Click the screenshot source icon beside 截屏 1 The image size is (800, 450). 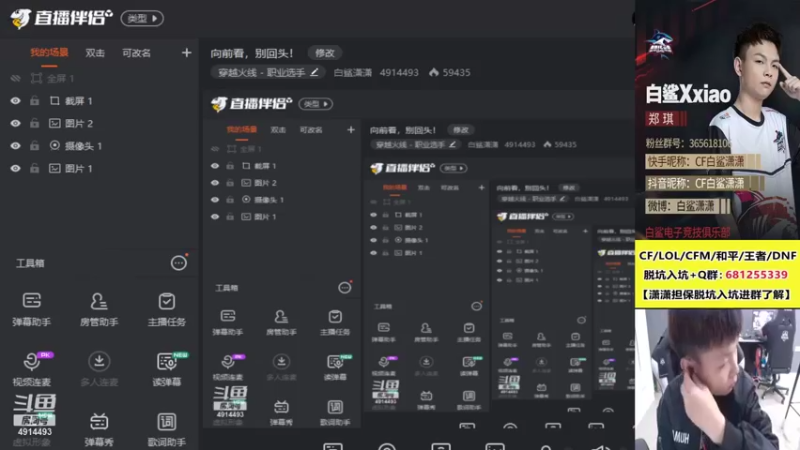[55, 101]
